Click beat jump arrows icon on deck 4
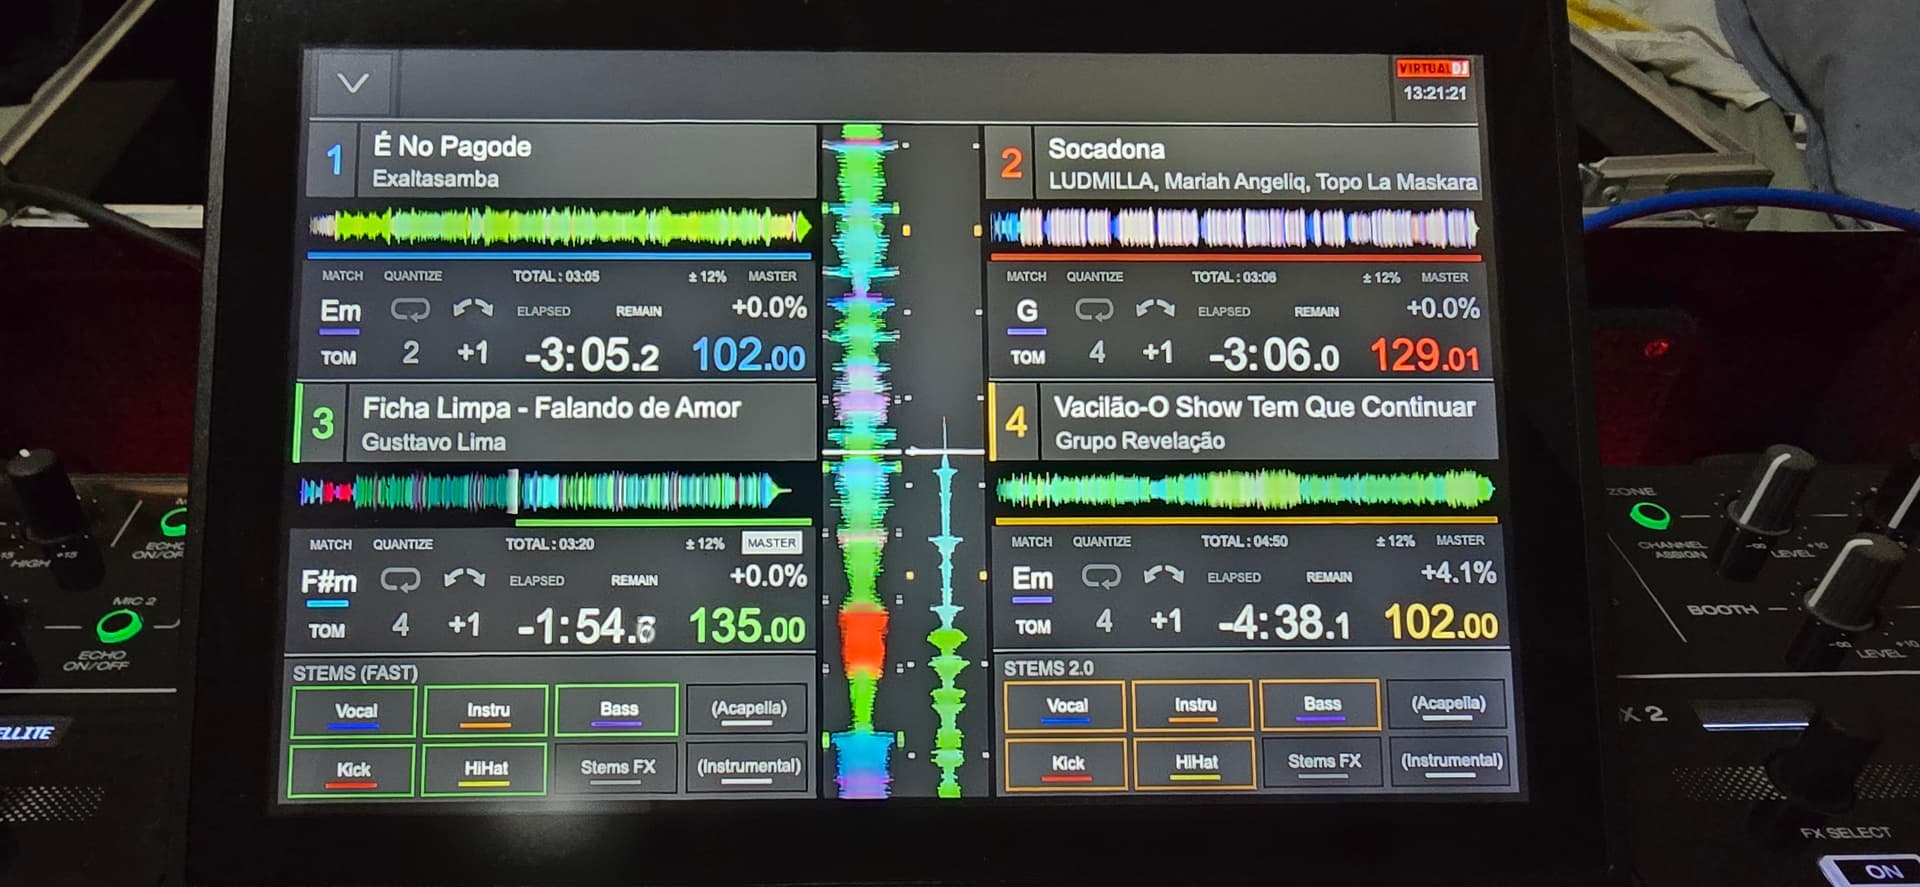 tap(1164, 575)
